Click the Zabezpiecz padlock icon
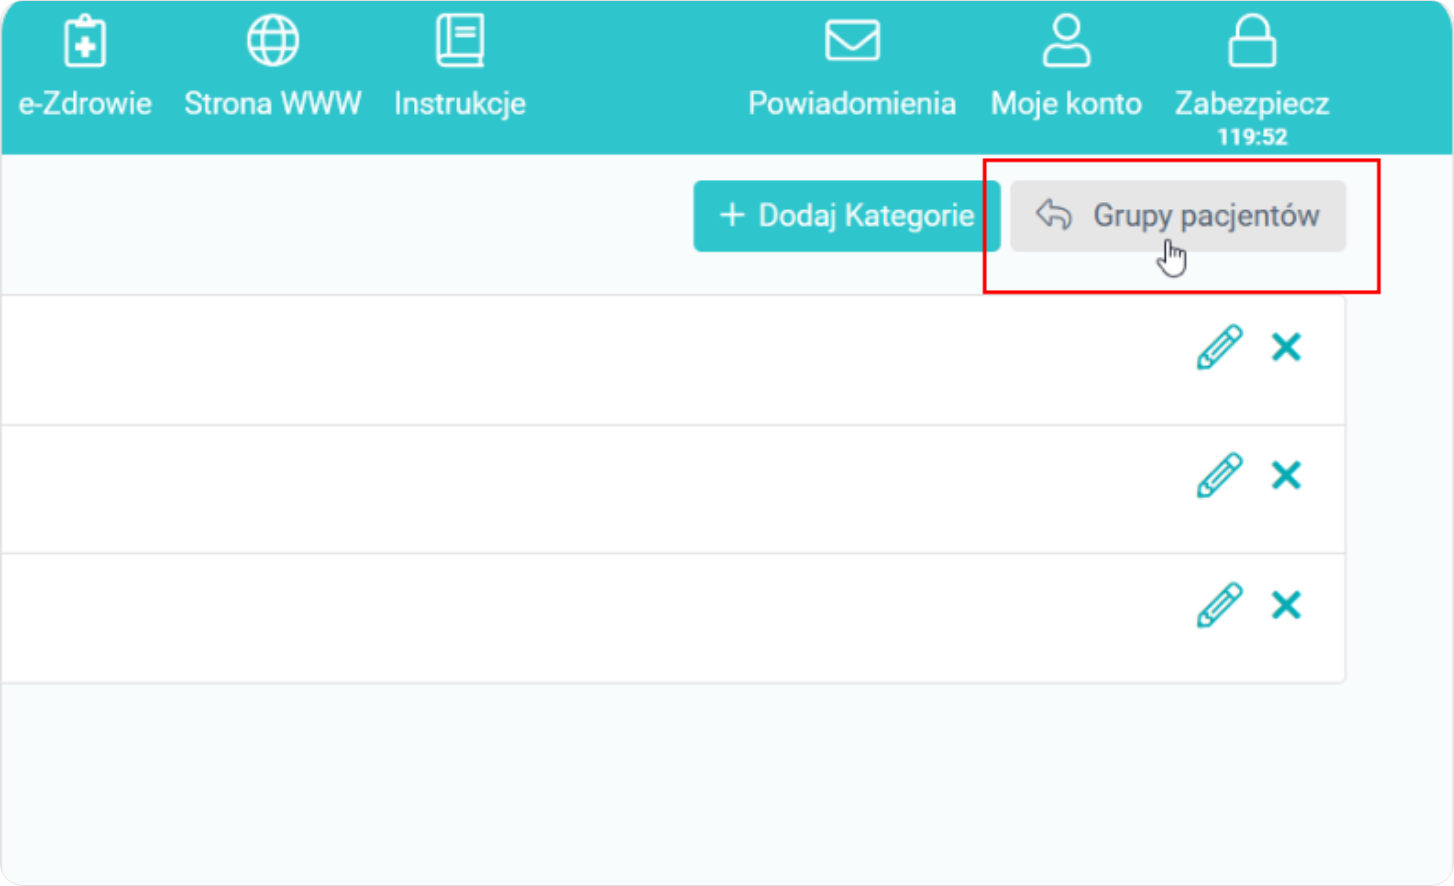Viewport: 1454px width, 886px height. tap(1252, 41)
